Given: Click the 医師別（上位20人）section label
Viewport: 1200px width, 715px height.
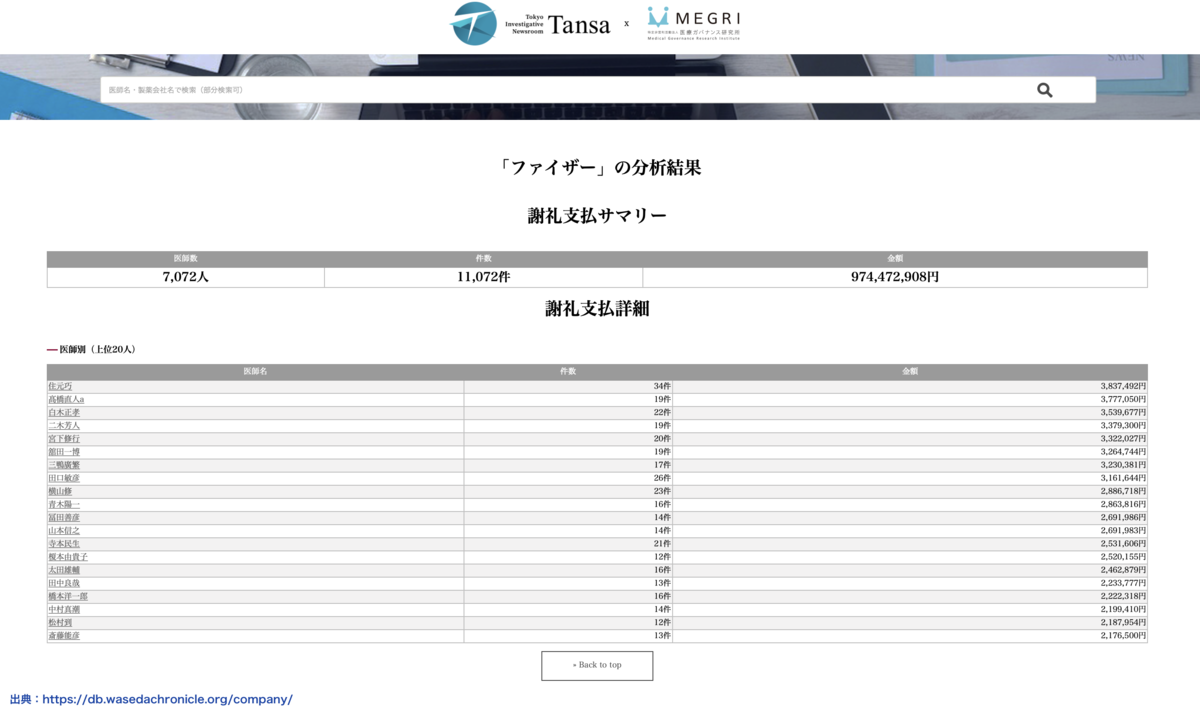Looking at the screenshot, I should [97, 350].
